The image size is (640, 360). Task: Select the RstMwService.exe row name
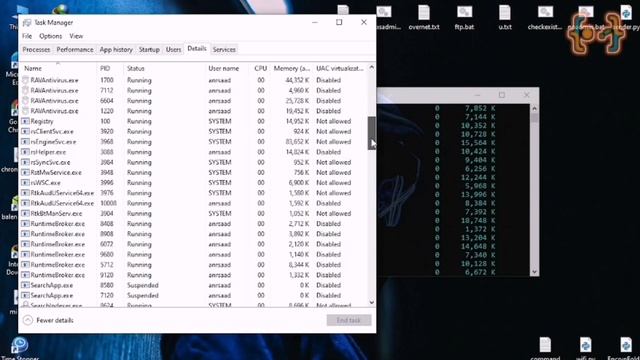click(56, 172)
